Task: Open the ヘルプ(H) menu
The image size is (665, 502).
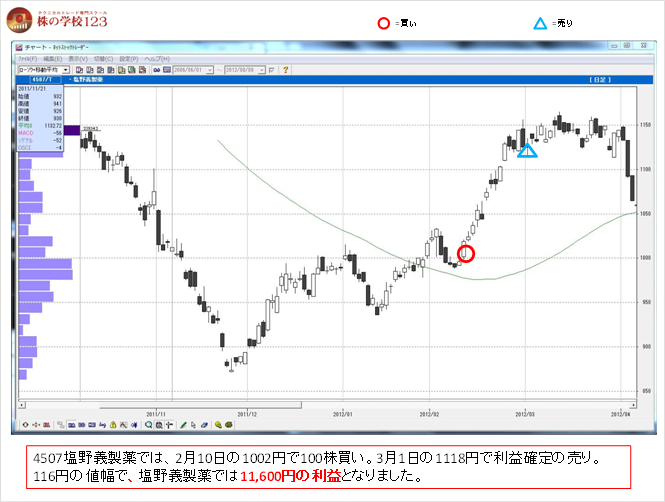Action: 157,59
